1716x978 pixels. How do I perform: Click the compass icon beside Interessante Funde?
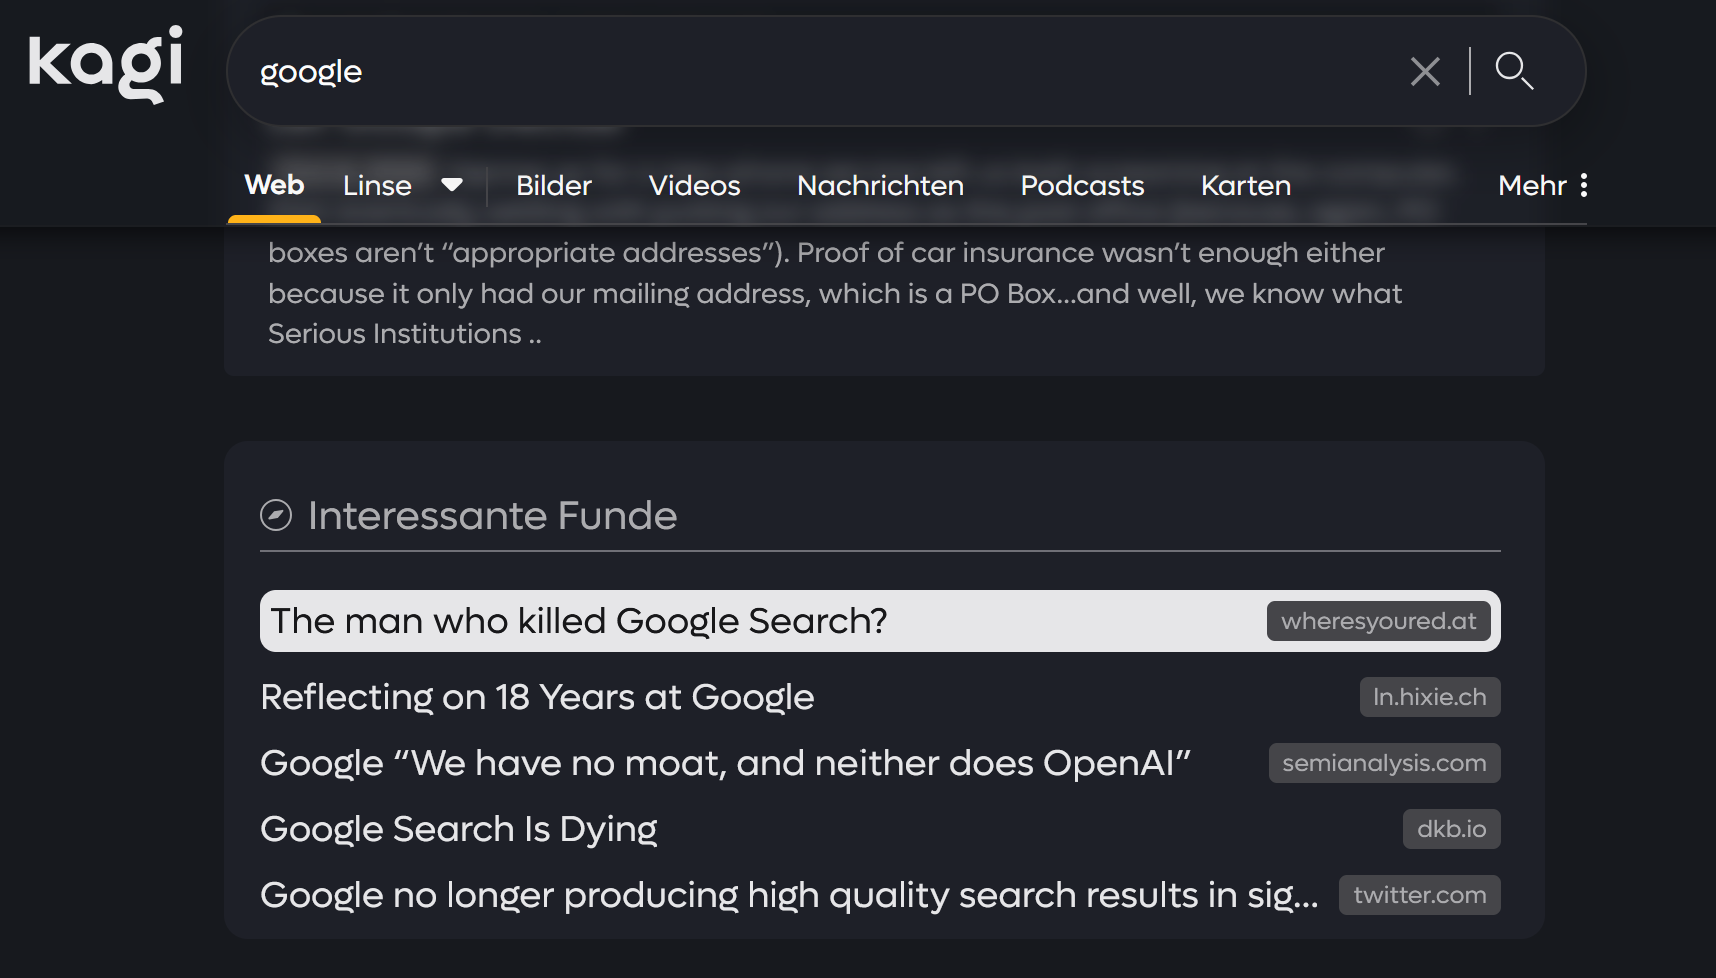point(276,515)
